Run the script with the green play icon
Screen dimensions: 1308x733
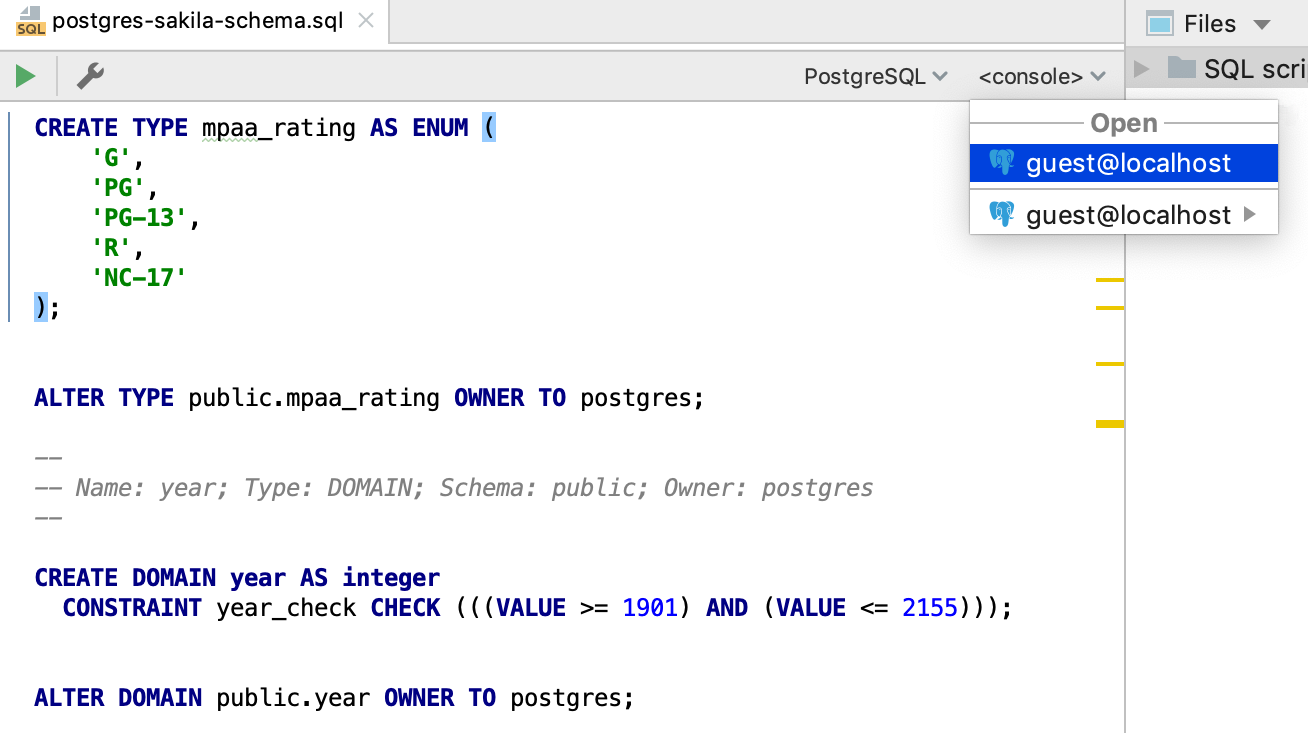tap(25, 76)
